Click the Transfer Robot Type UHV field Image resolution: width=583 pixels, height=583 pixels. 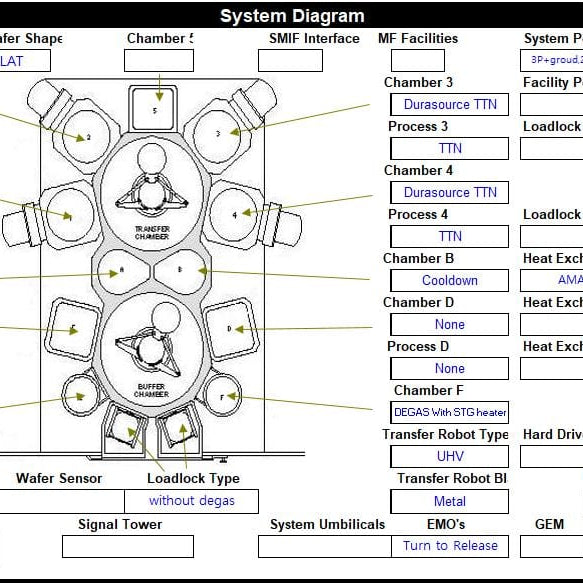point(450,456)
